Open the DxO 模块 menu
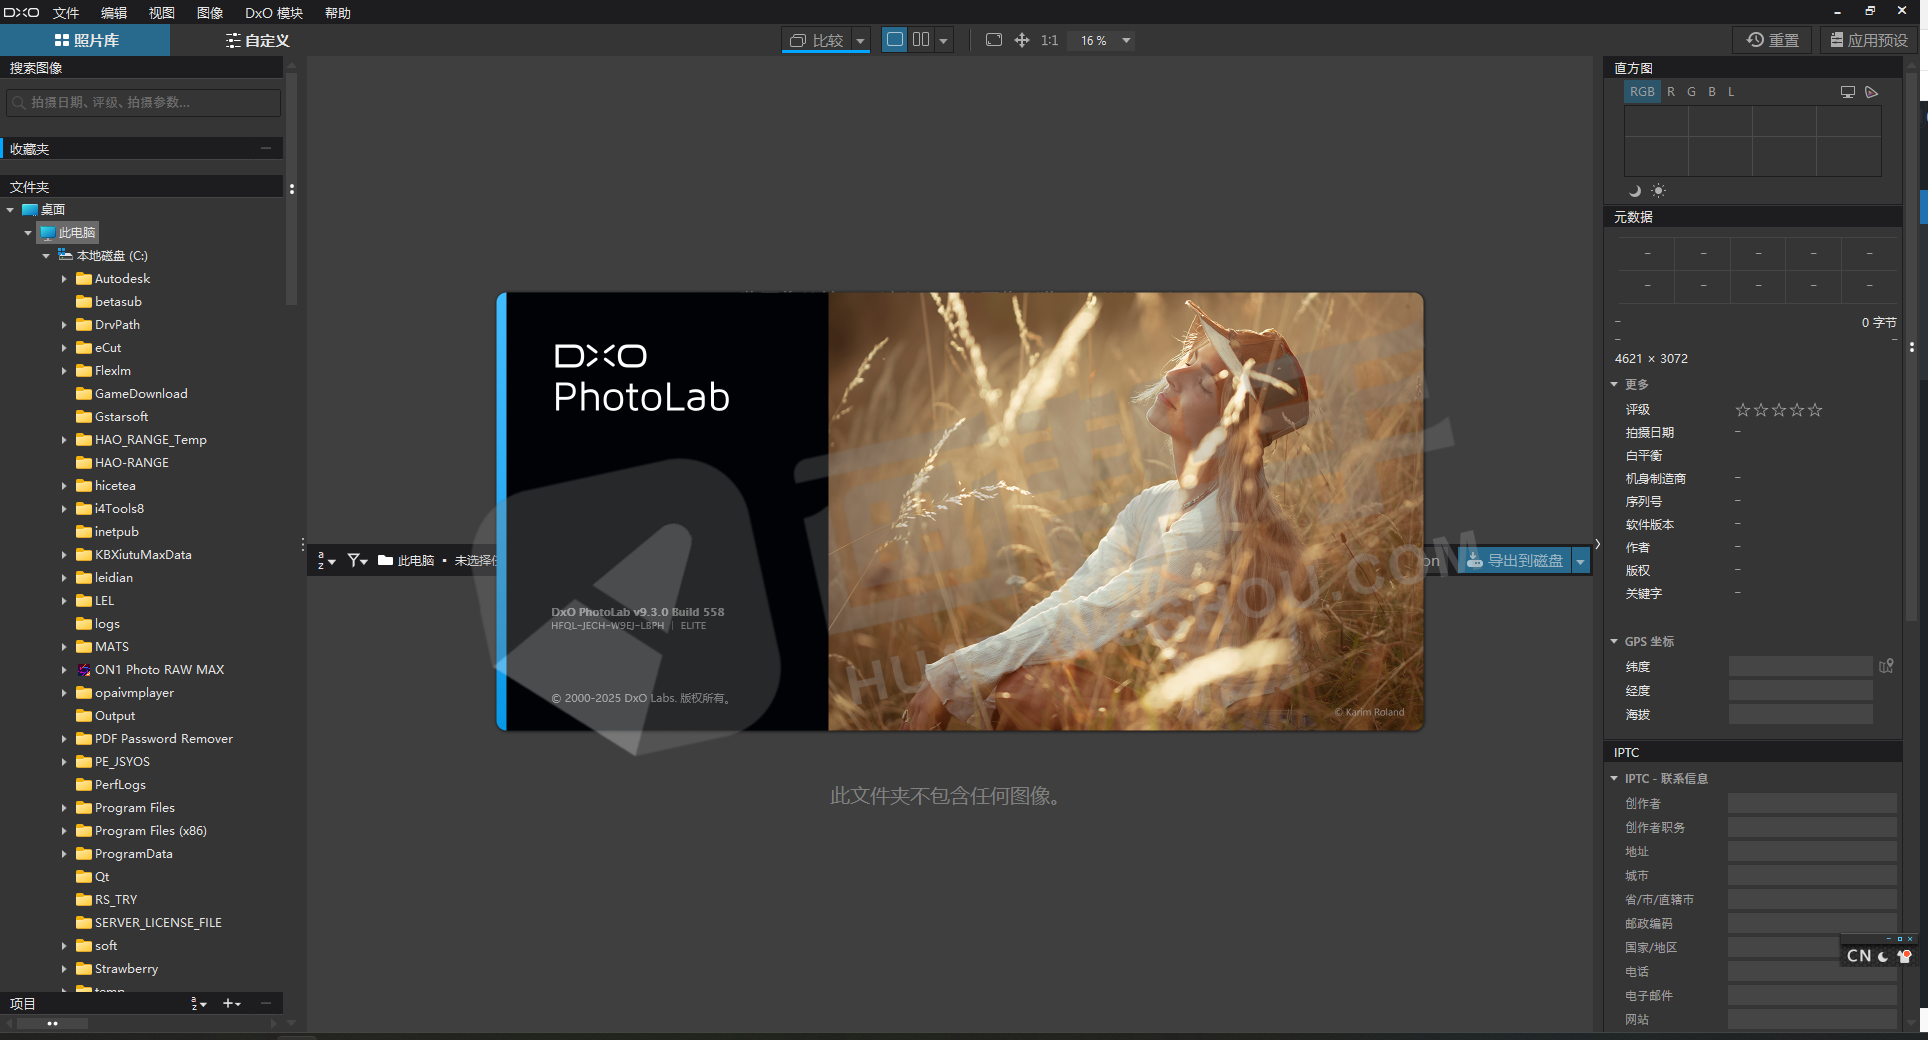 click(273, 13)
